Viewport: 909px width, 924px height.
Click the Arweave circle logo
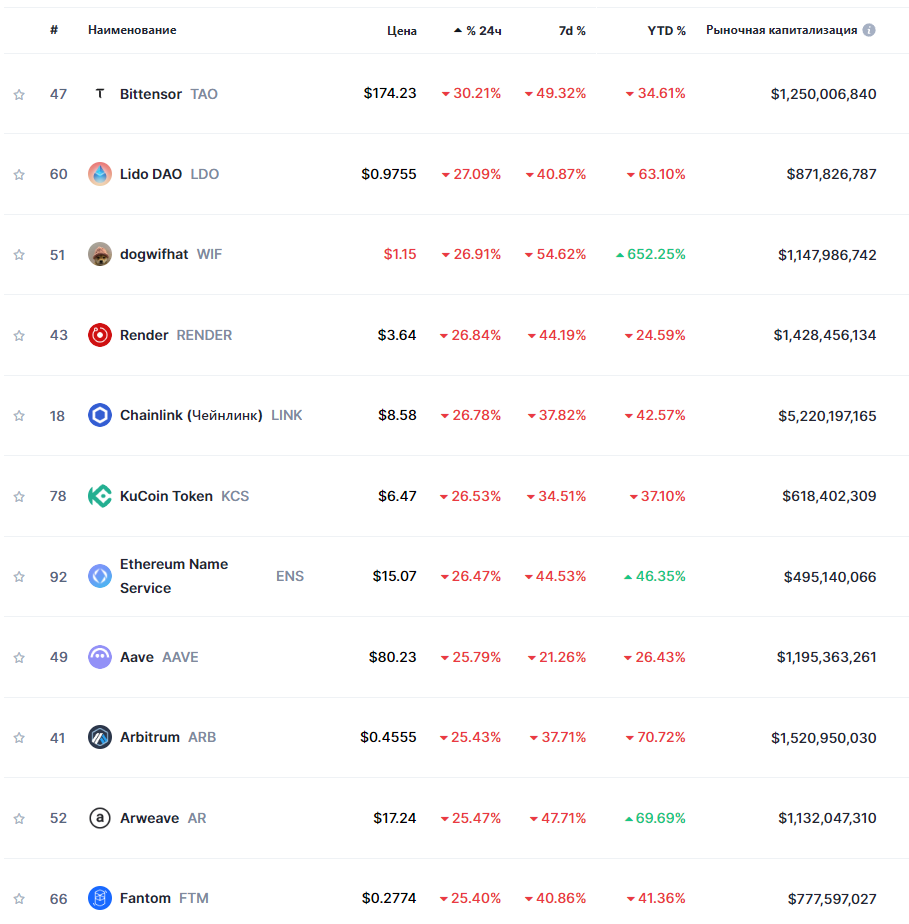pyautogui.click(x=100, y=818)
